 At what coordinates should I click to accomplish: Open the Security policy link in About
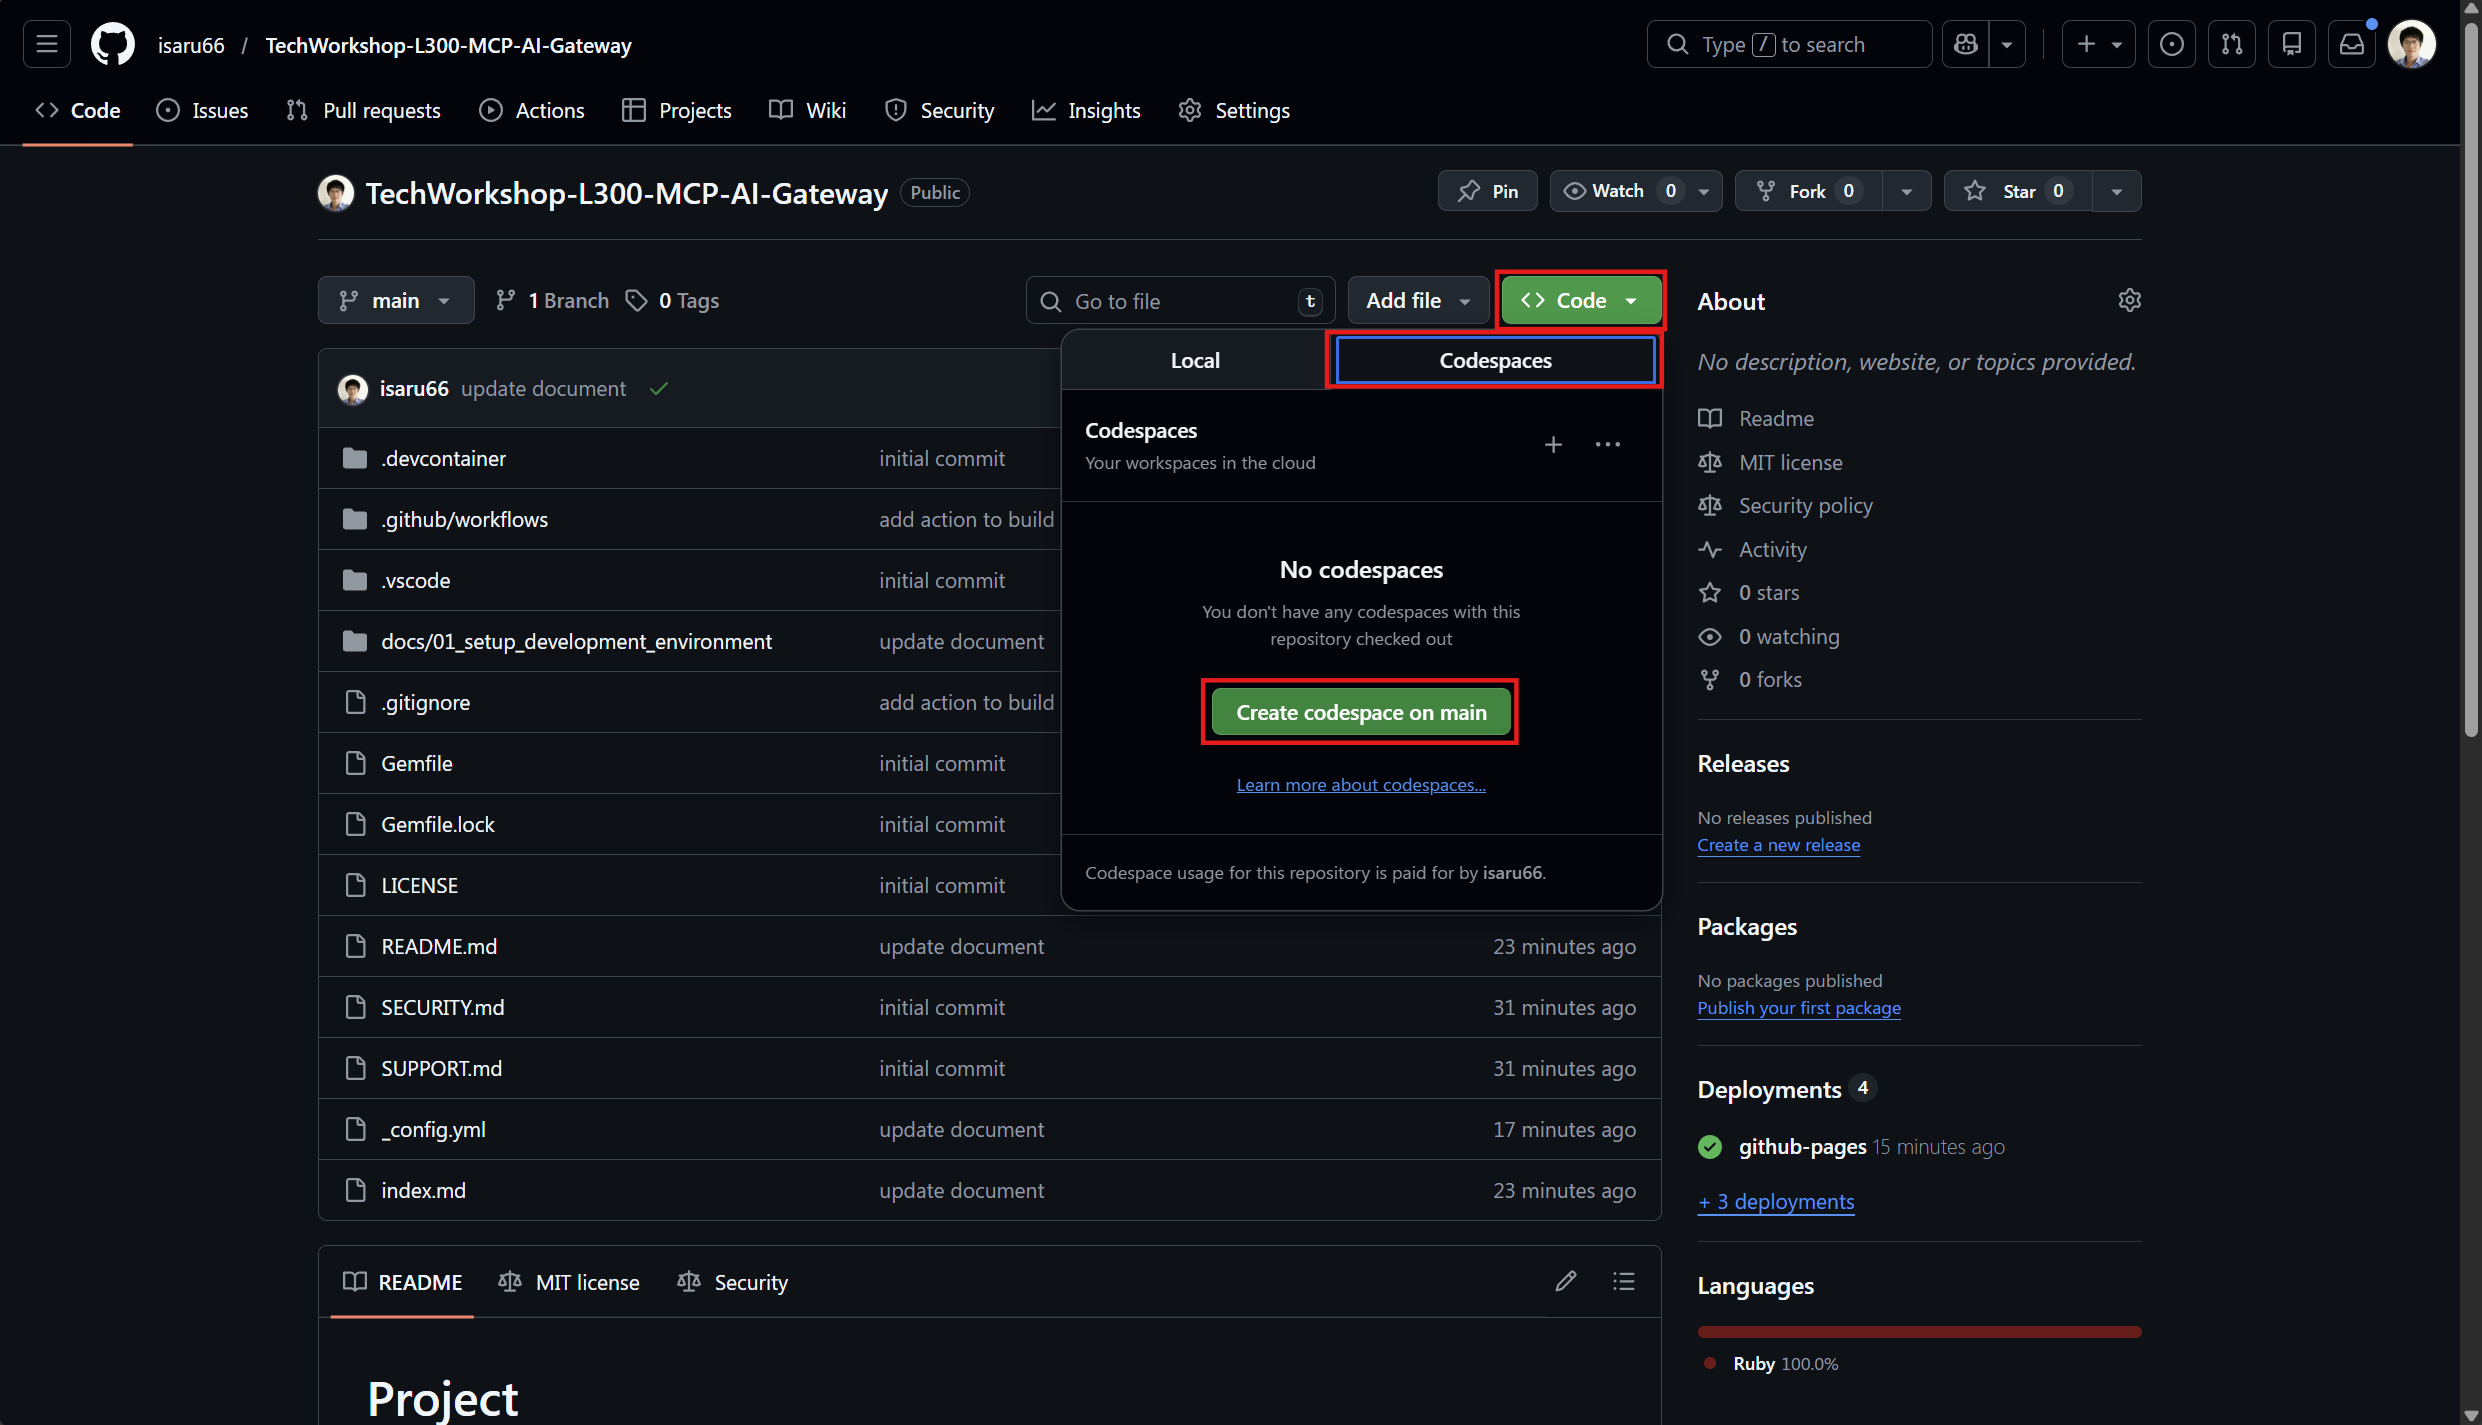(x=1805, y=506)
